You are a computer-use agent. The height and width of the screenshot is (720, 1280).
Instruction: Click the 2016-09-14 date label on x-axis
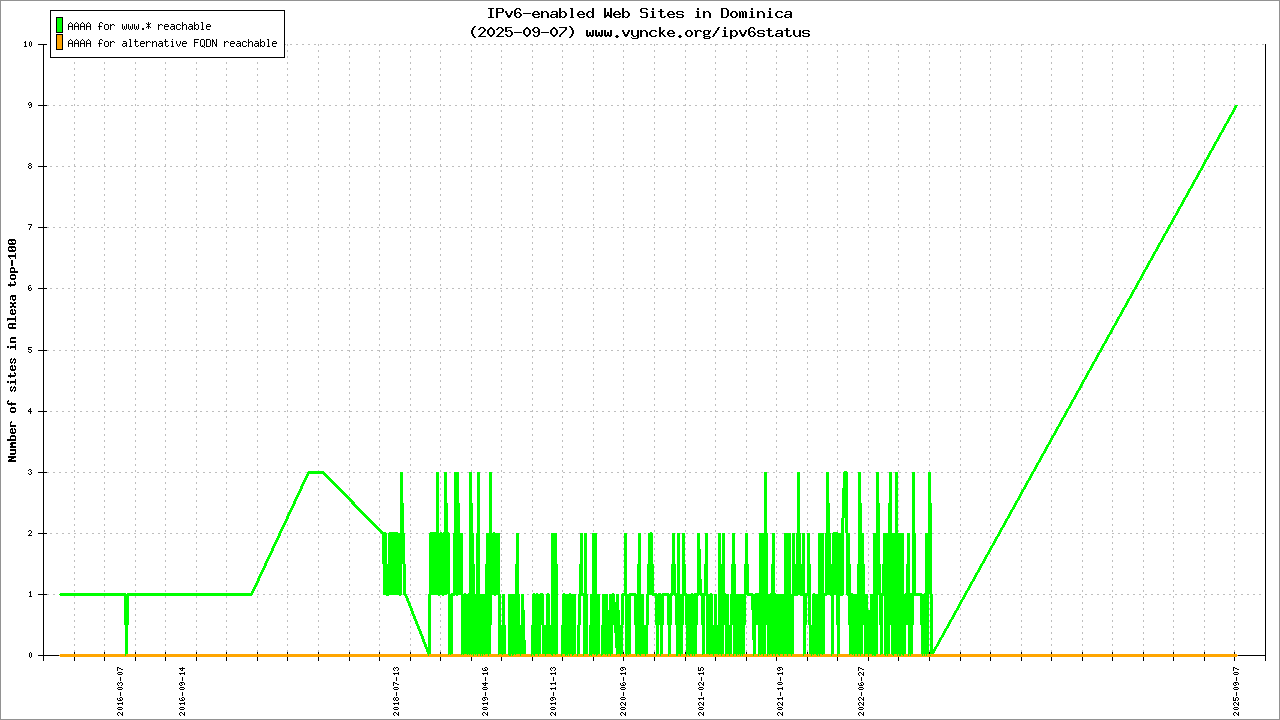pyautogui.click(x=183, y=691)
